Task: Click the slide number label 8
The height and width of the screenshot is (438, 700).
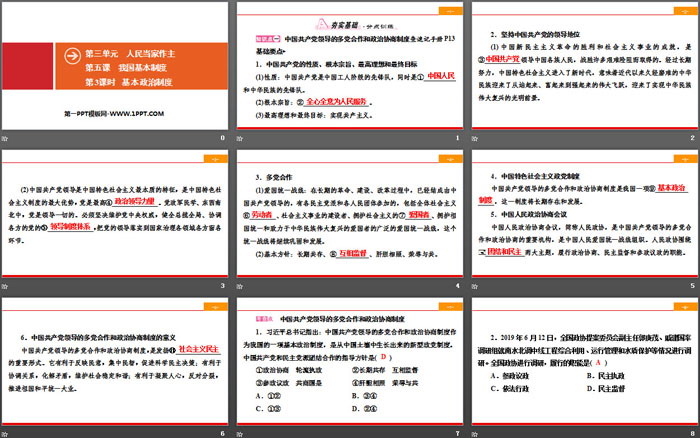Action: tap(692, 434)
